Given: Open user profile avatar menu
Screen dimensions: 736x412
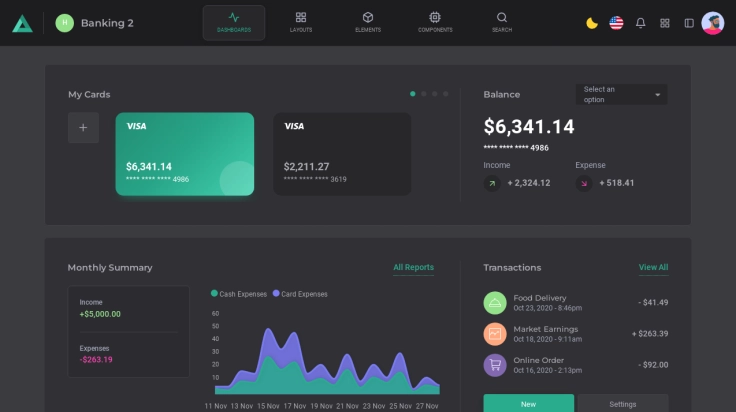Looking at the screenshot, I should point(713,23).
